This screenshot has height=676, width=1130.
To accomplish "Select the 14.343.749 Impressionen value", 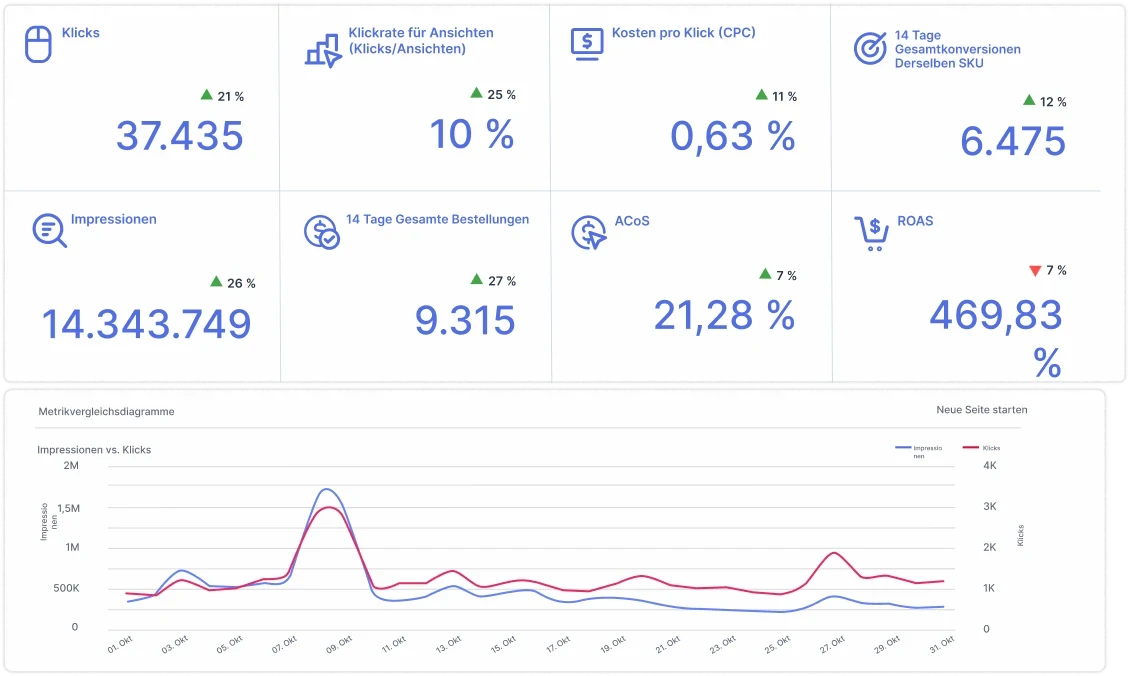I will coord(146,323).
